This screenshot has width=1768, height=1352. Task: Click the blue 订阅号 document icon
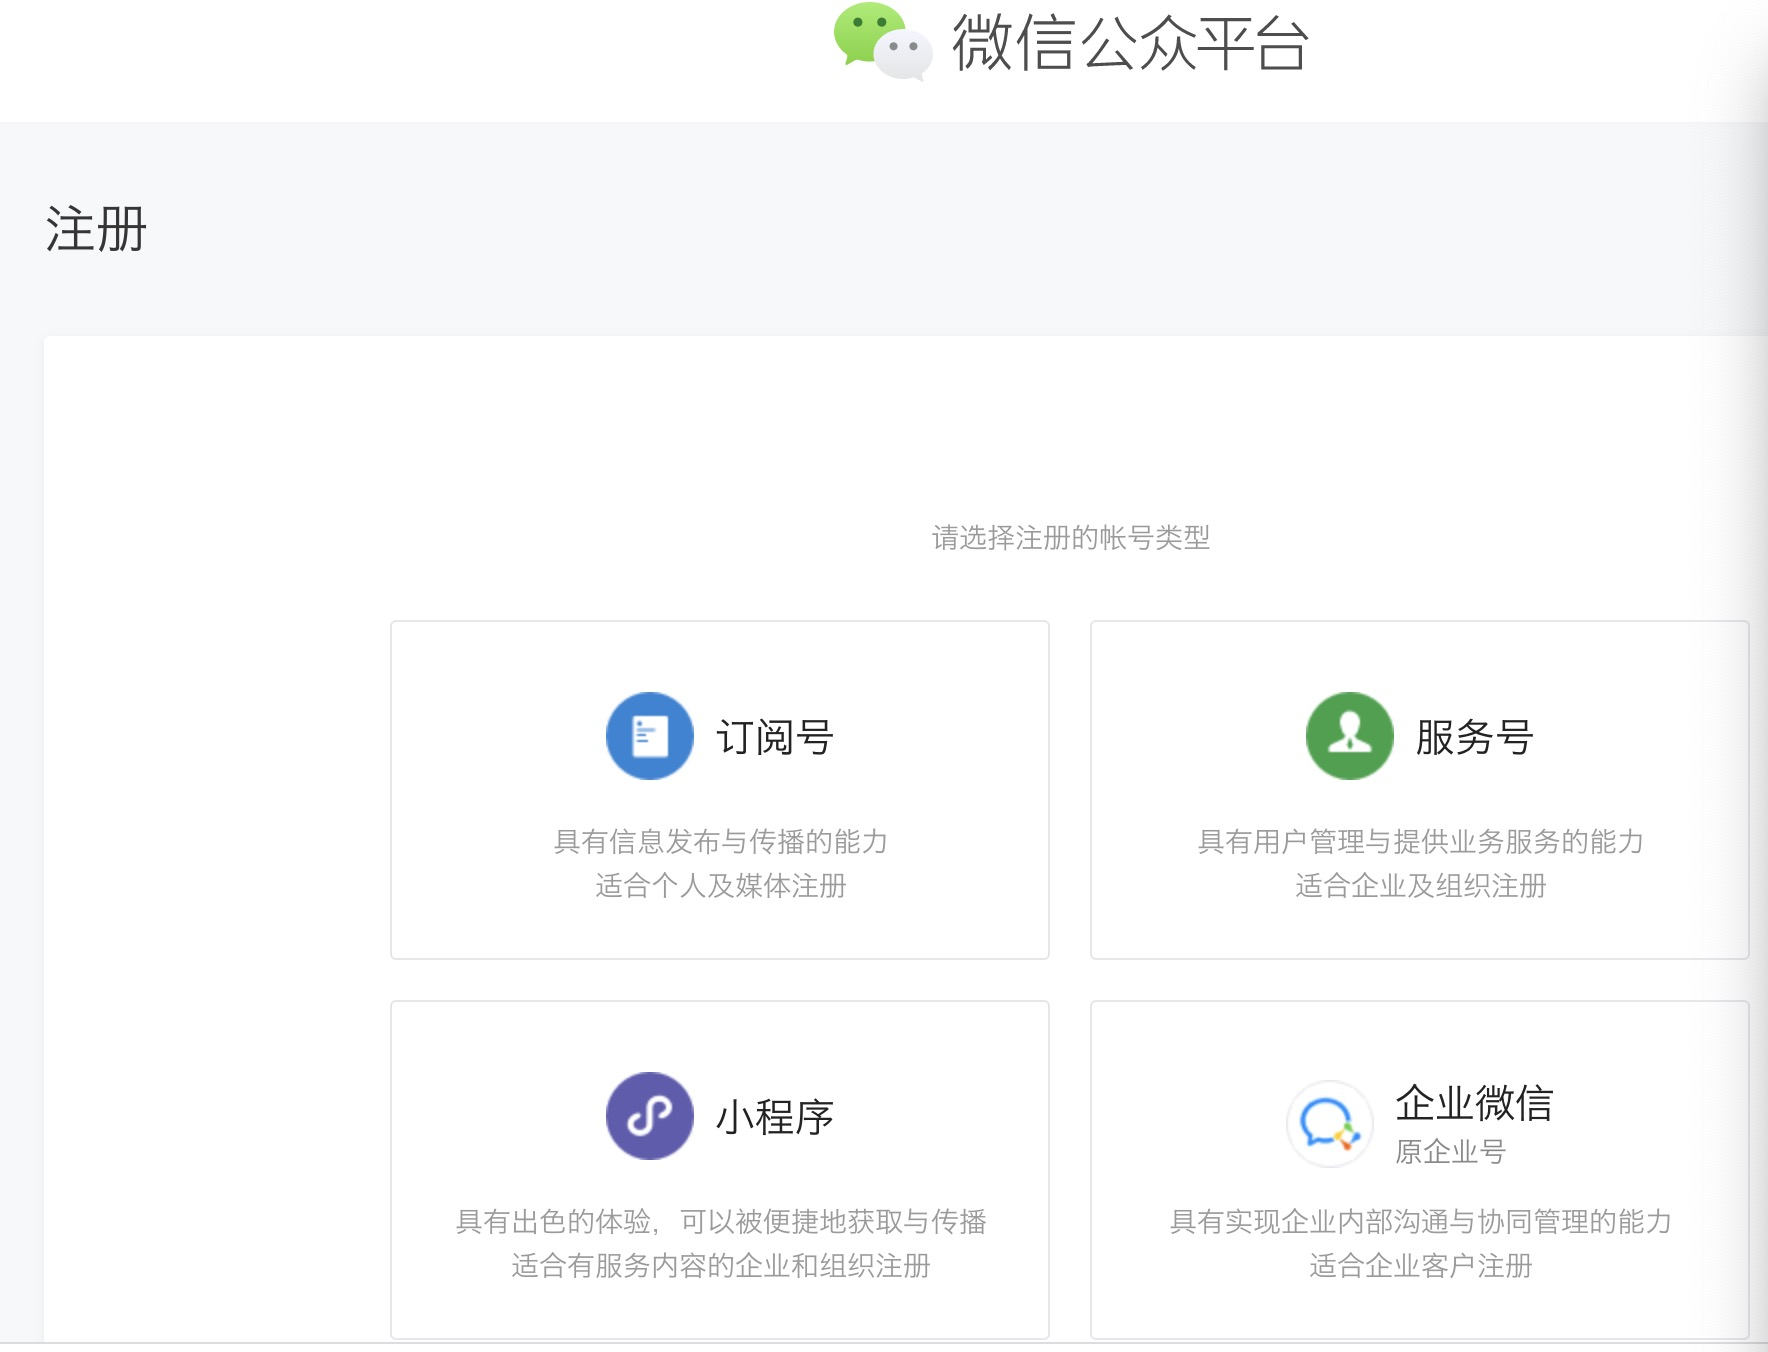click(x=650, y=736)
